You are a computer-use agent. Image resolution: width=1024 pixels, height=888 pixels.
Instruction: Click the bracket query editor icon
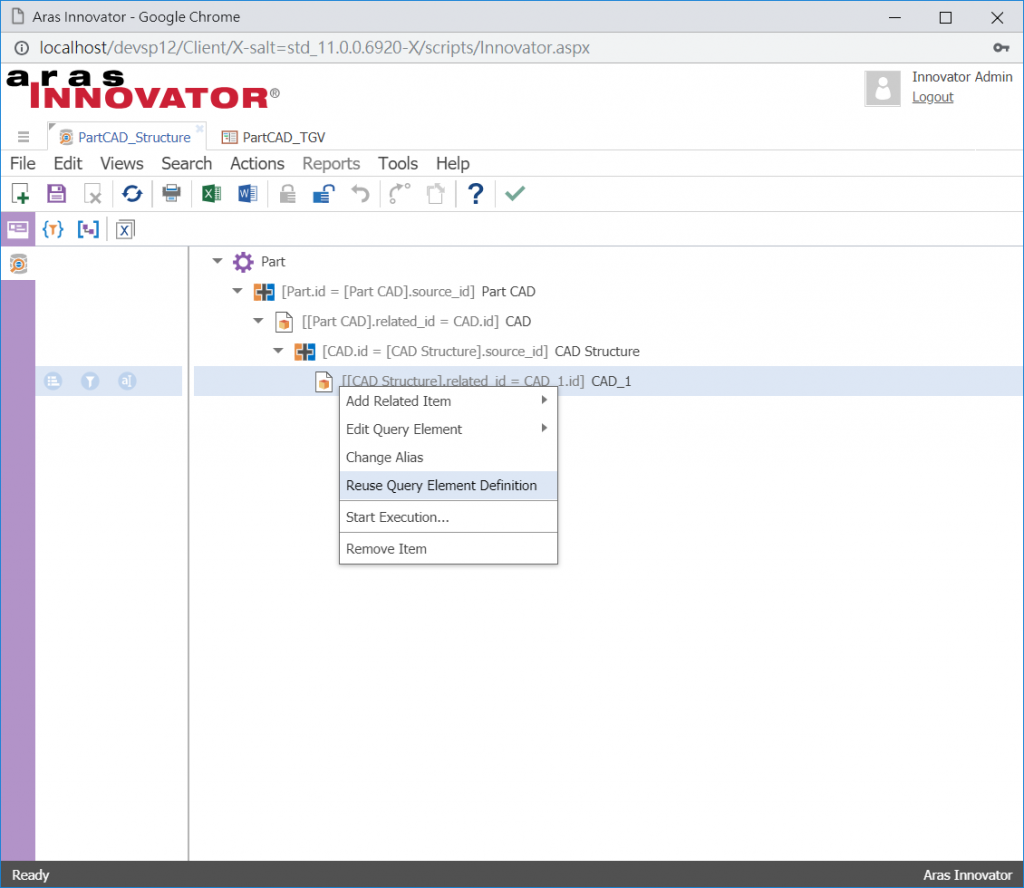(88, 229)
